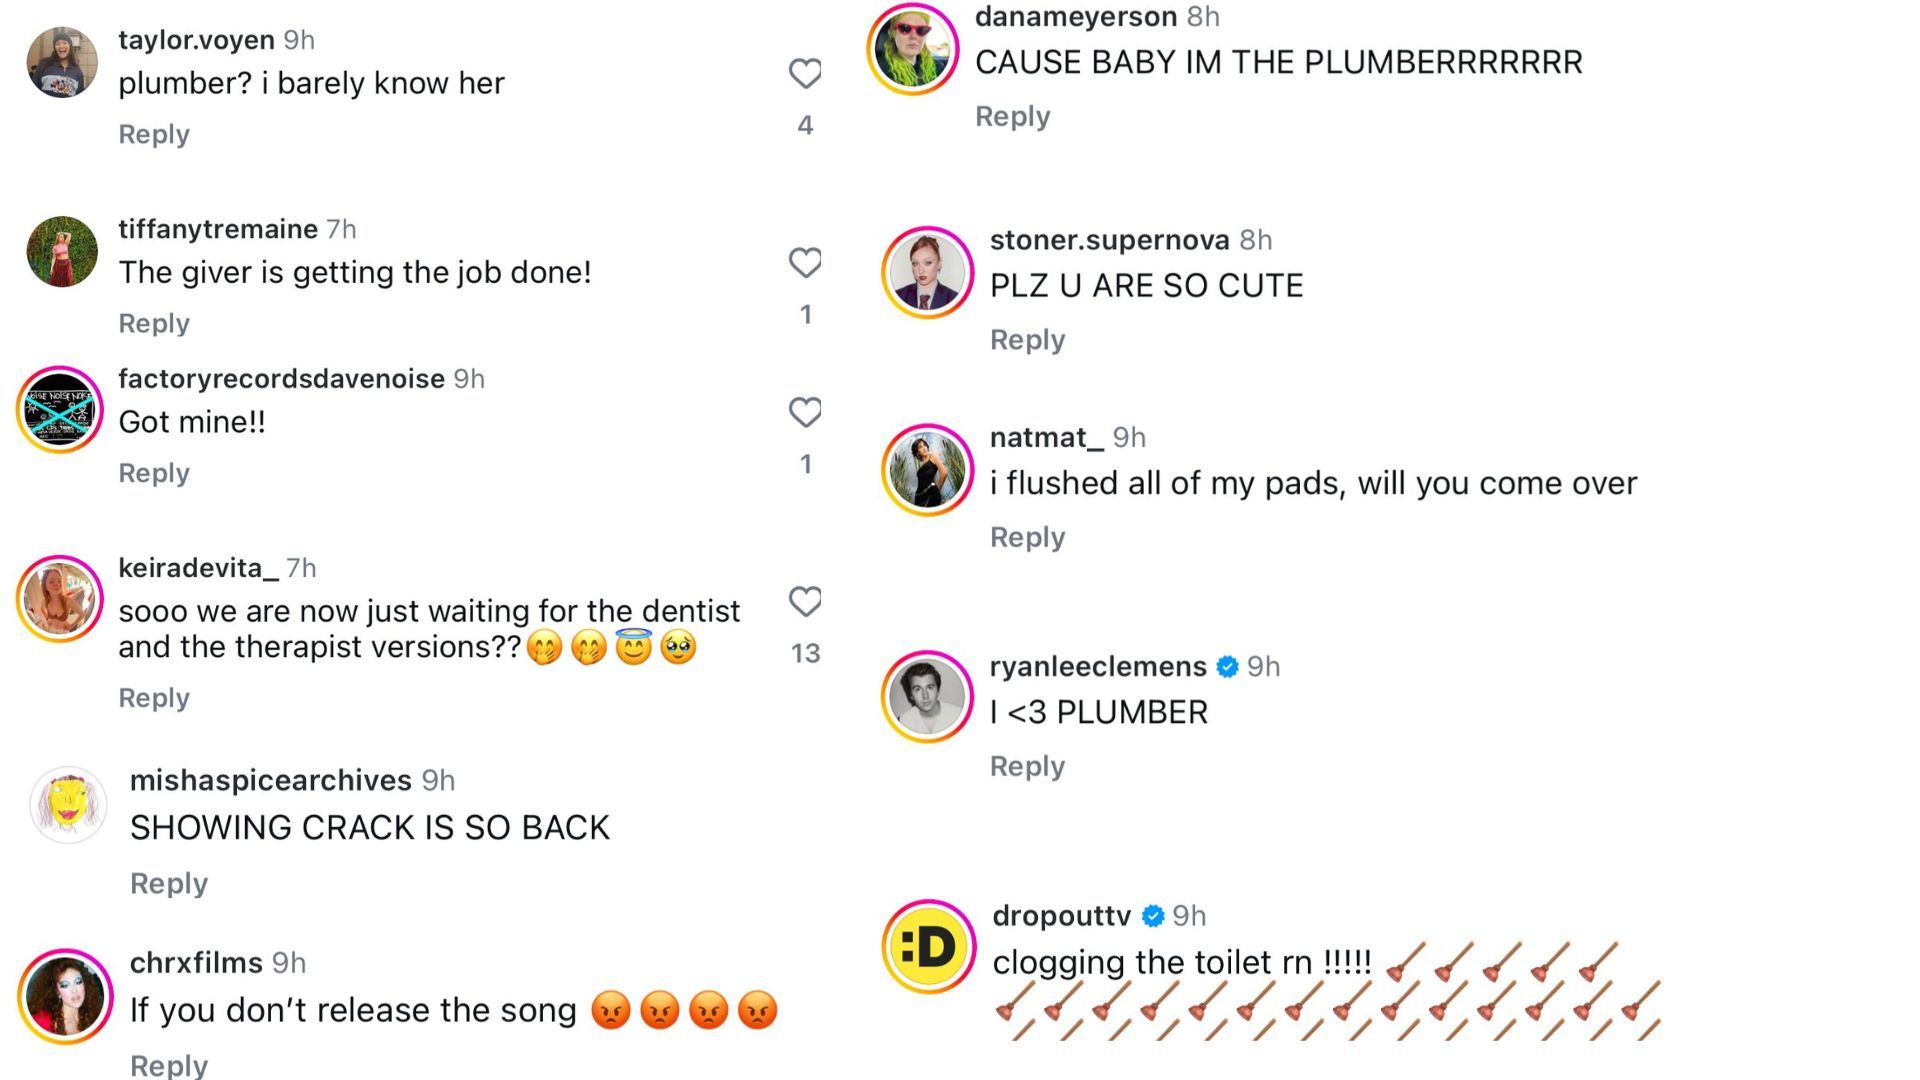Reply to danameyerson's PLUMBERRRRRR comment
The image size is (1920, 1080).
point(1012,116)
